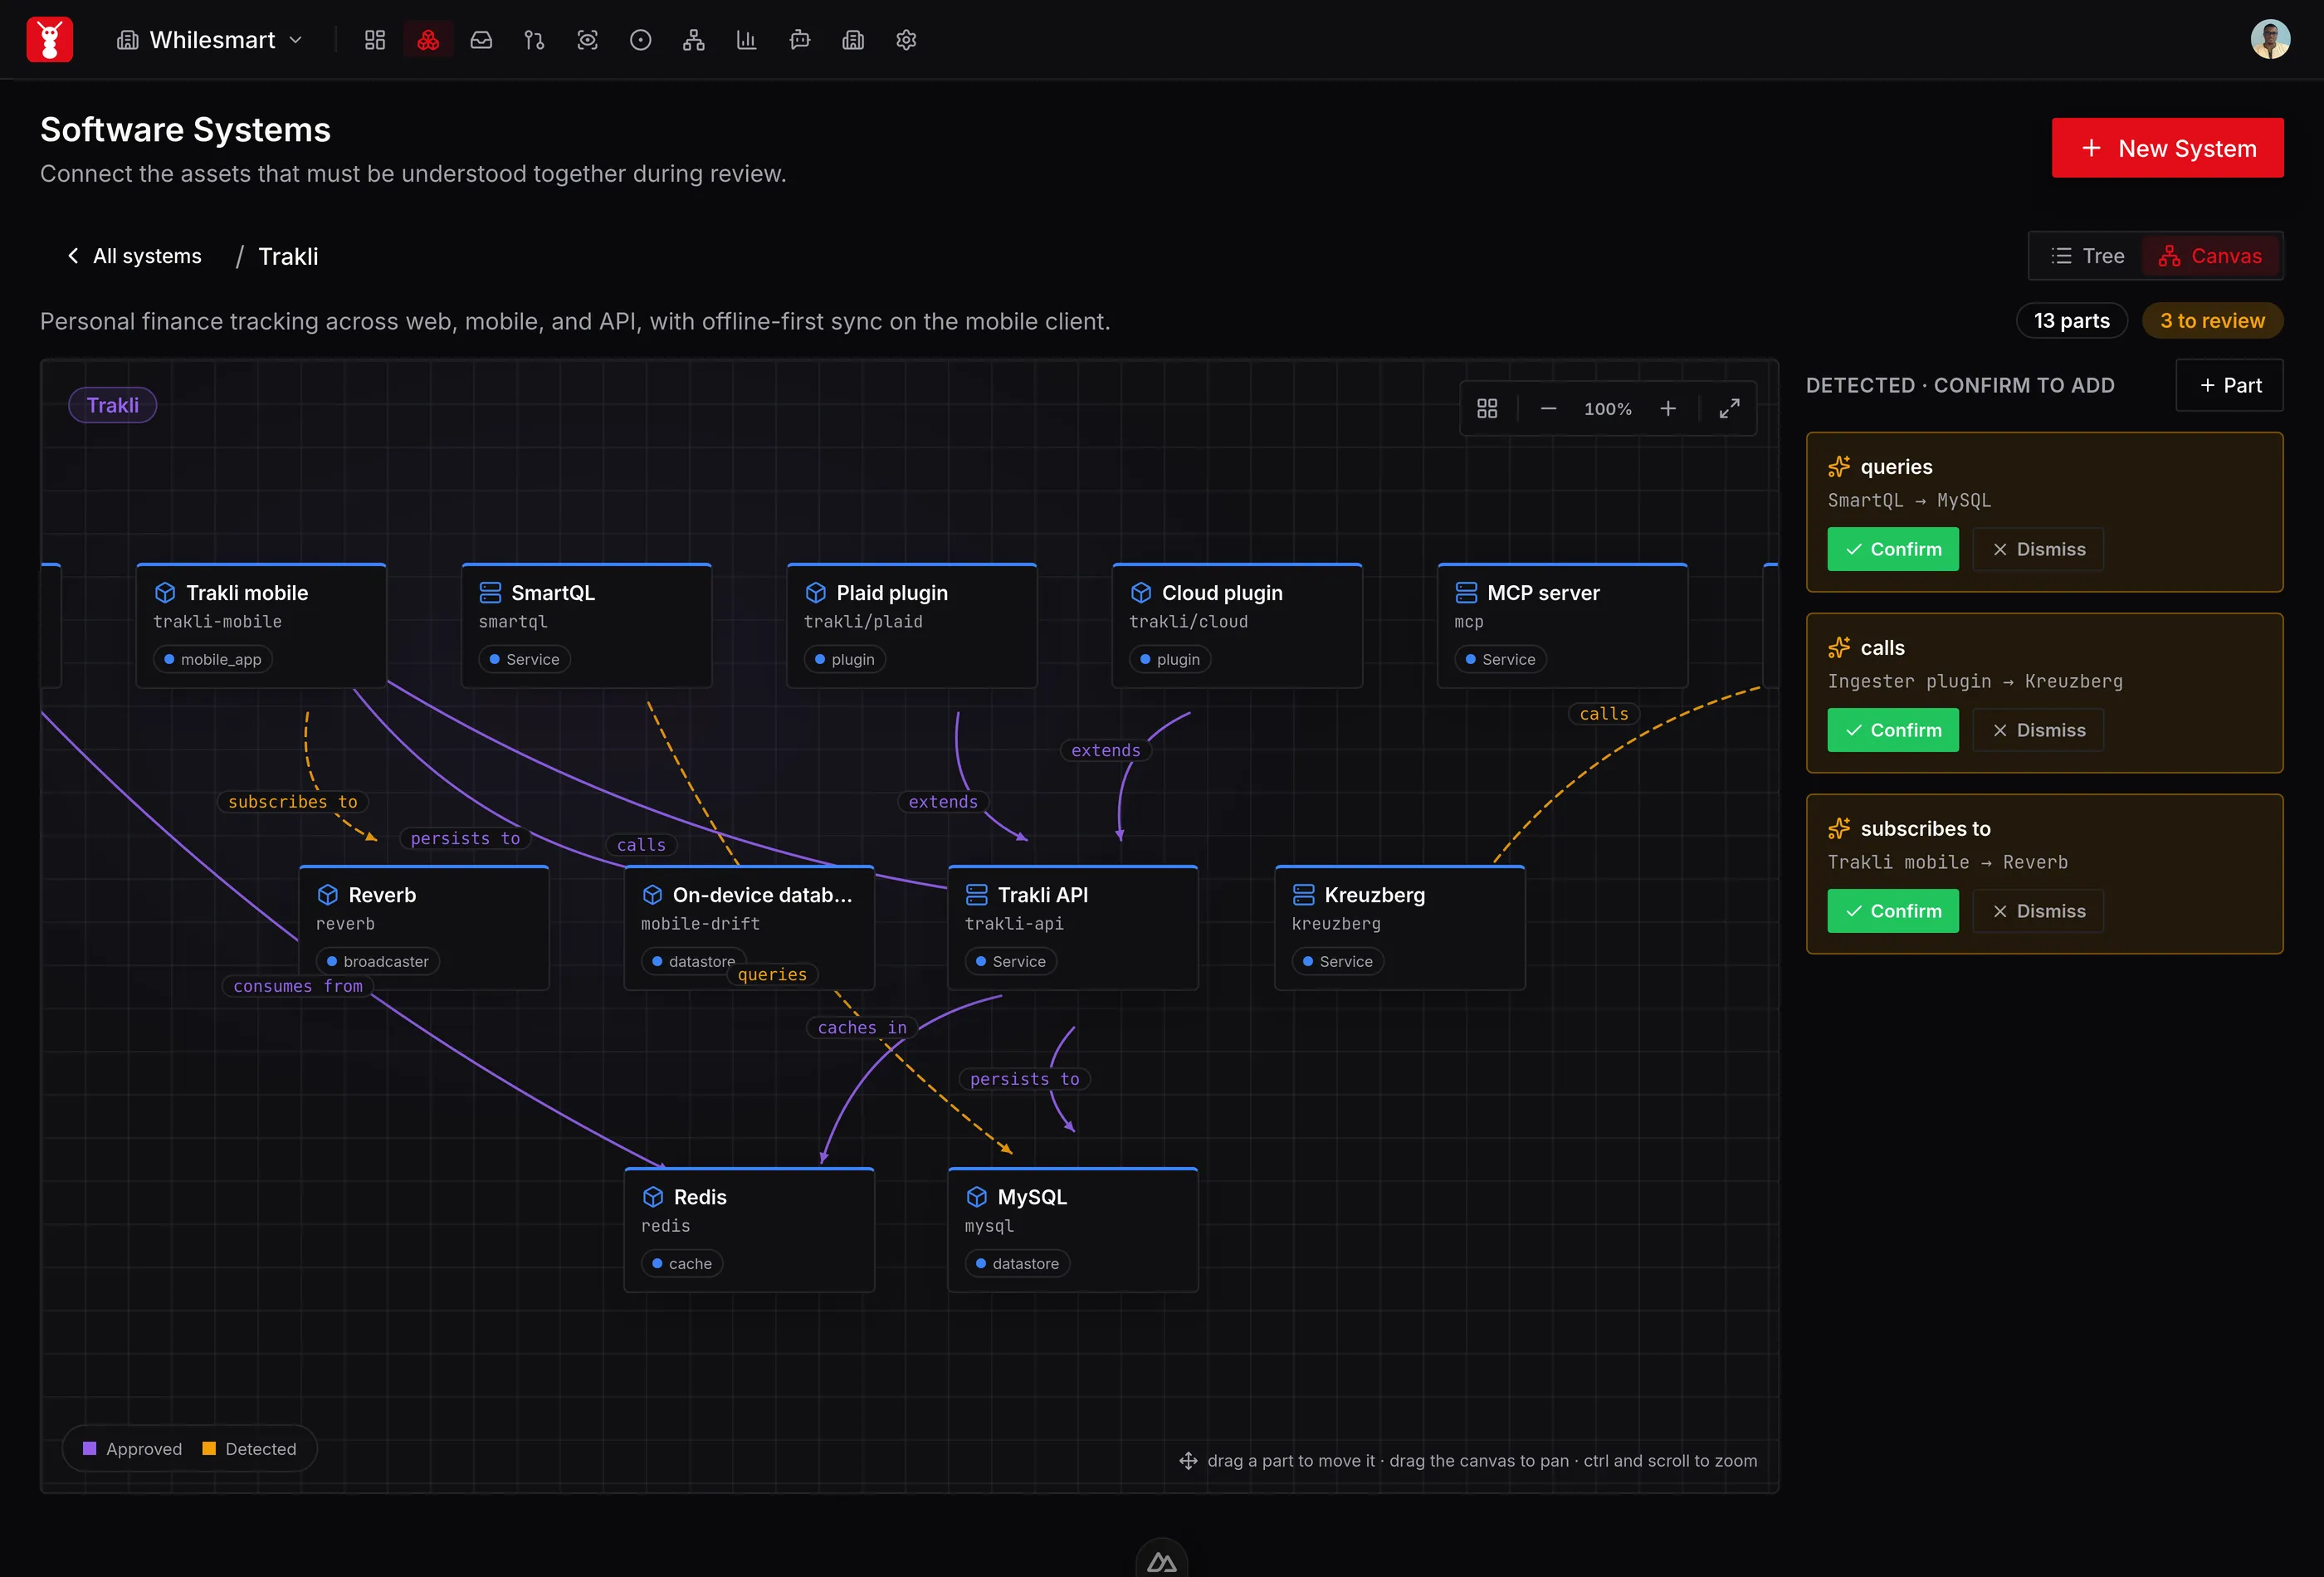Select the Kreuzberg node
Image resolution: width=2324 pixels, height=1577 pixels.
pos(1400,928)
